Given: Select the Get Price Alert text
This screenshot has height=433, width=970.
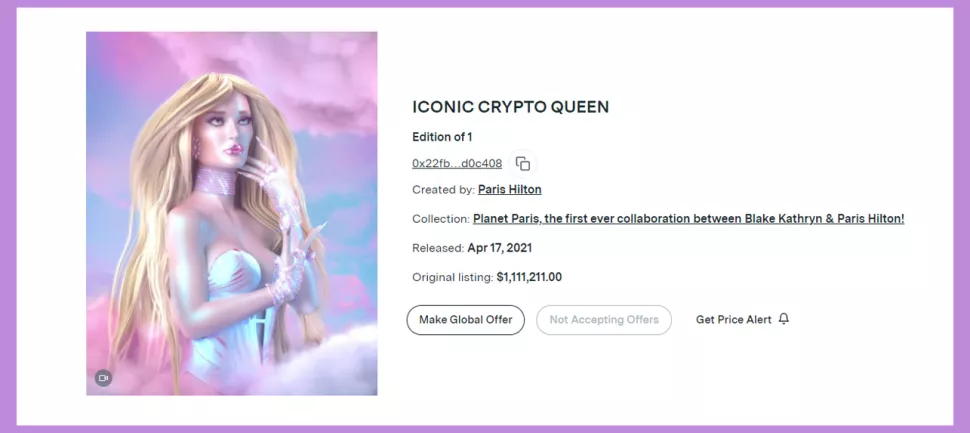Looking at the screenshot, I should point(734,320).
